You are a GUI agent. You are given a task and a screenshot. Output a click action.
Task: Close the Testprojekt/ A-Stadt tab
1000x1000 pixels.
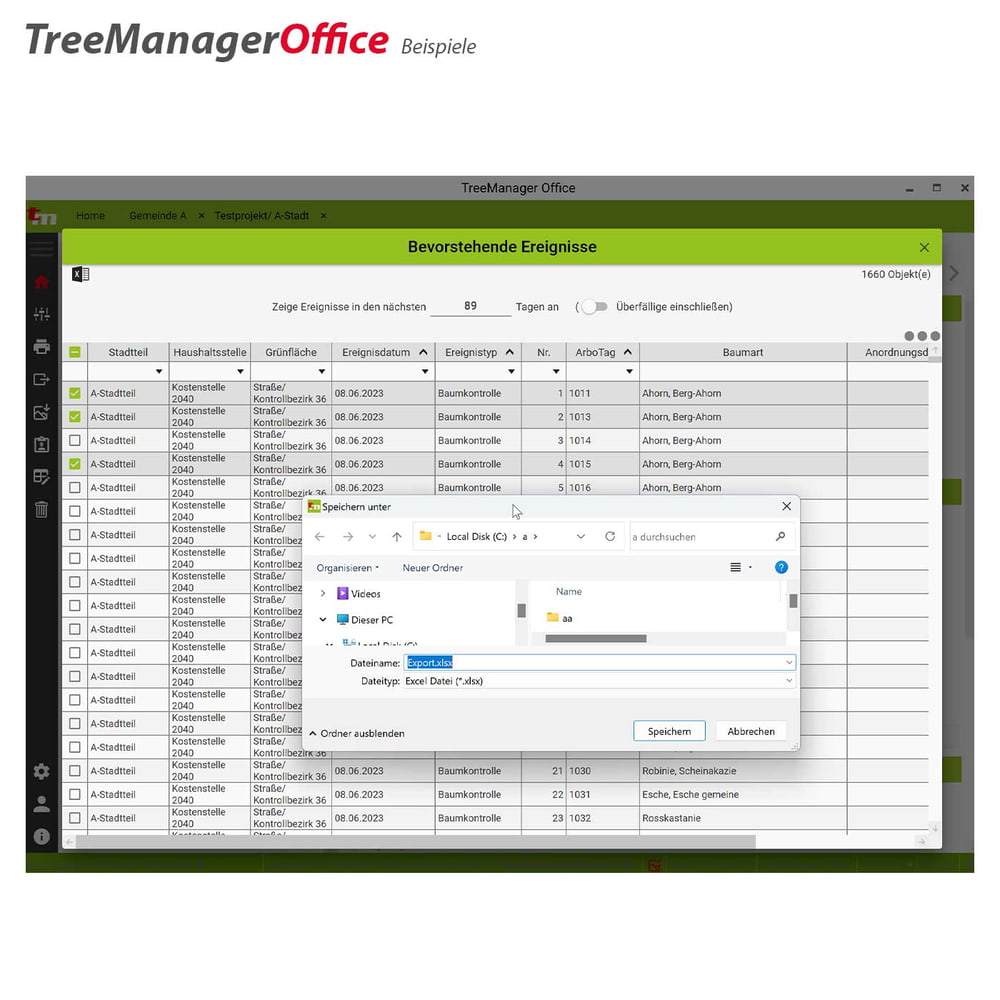(x=323, y=216)
